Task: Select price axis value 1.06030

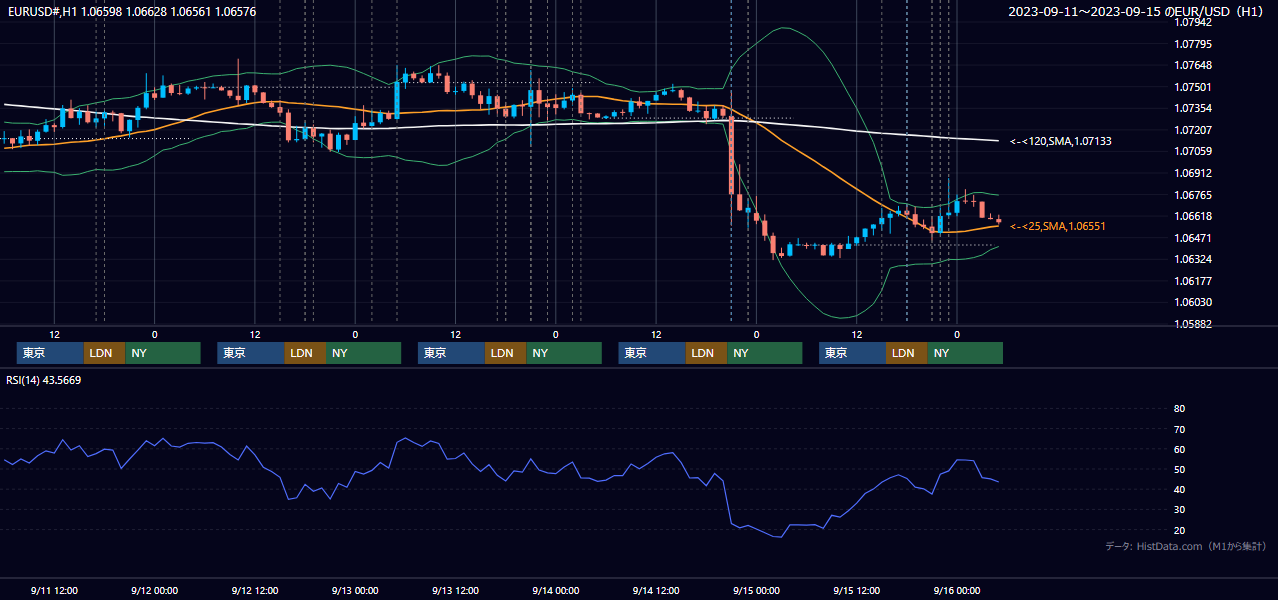Action: coord(1192,302)
